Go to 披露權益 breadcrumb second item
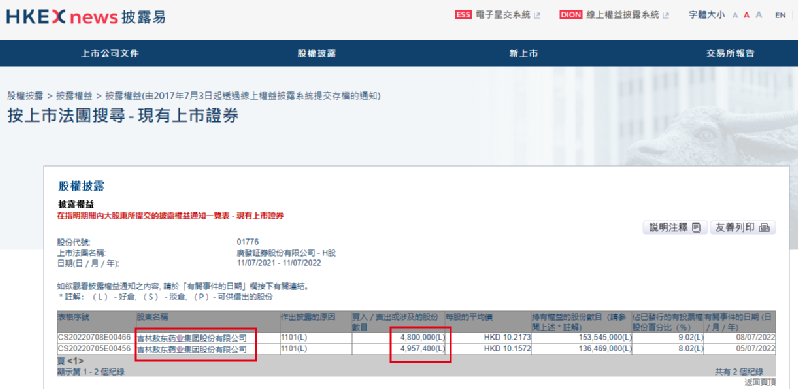The height and width of the screenshot is (389, 798). [x=74, y=95]
